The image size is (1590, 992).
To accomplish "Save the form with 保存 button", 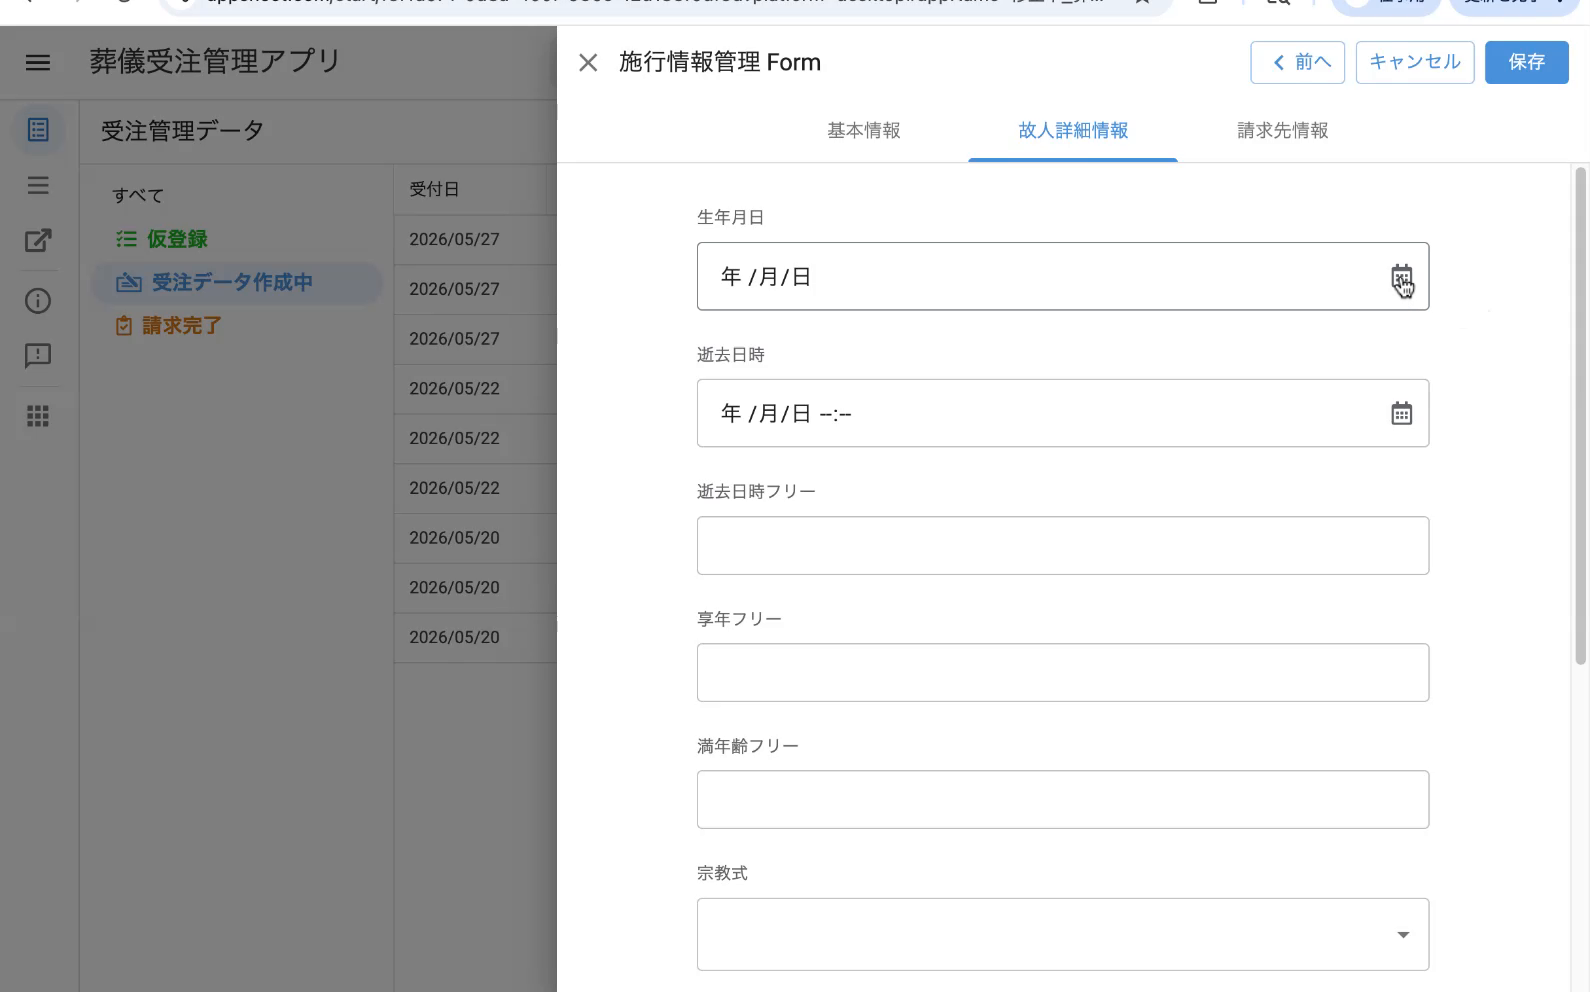I will [1526, 62].
